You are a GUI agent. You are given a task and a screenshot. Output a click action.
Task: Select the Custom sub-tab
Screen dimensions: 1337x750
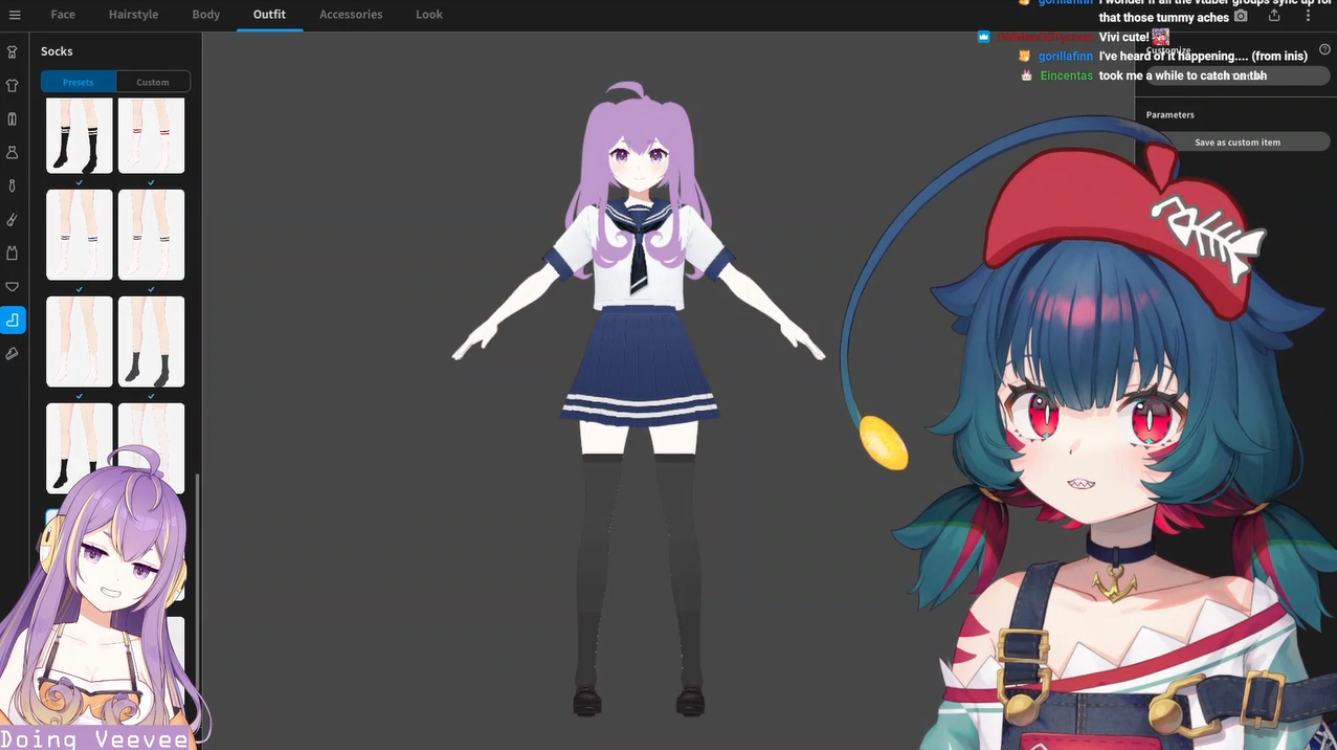[153, 82]
